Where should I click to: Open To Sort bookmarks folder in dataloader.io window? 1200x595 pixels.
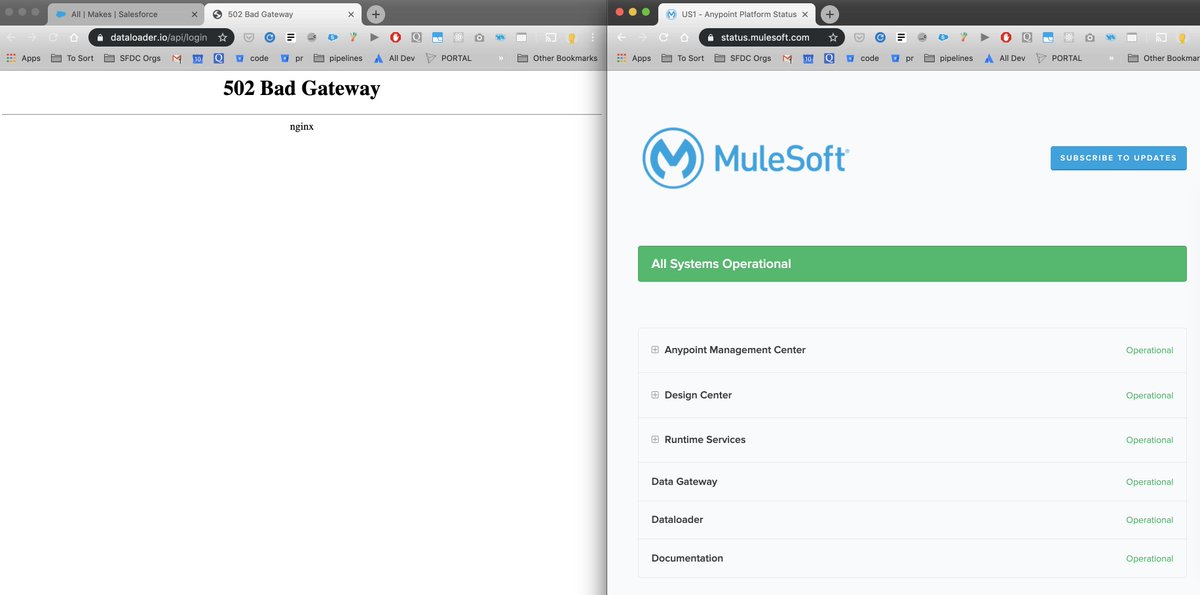72,58
